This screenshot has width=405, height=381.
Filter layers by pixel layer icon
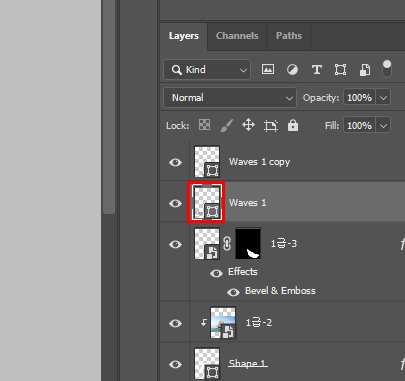(x=268, y=69)
